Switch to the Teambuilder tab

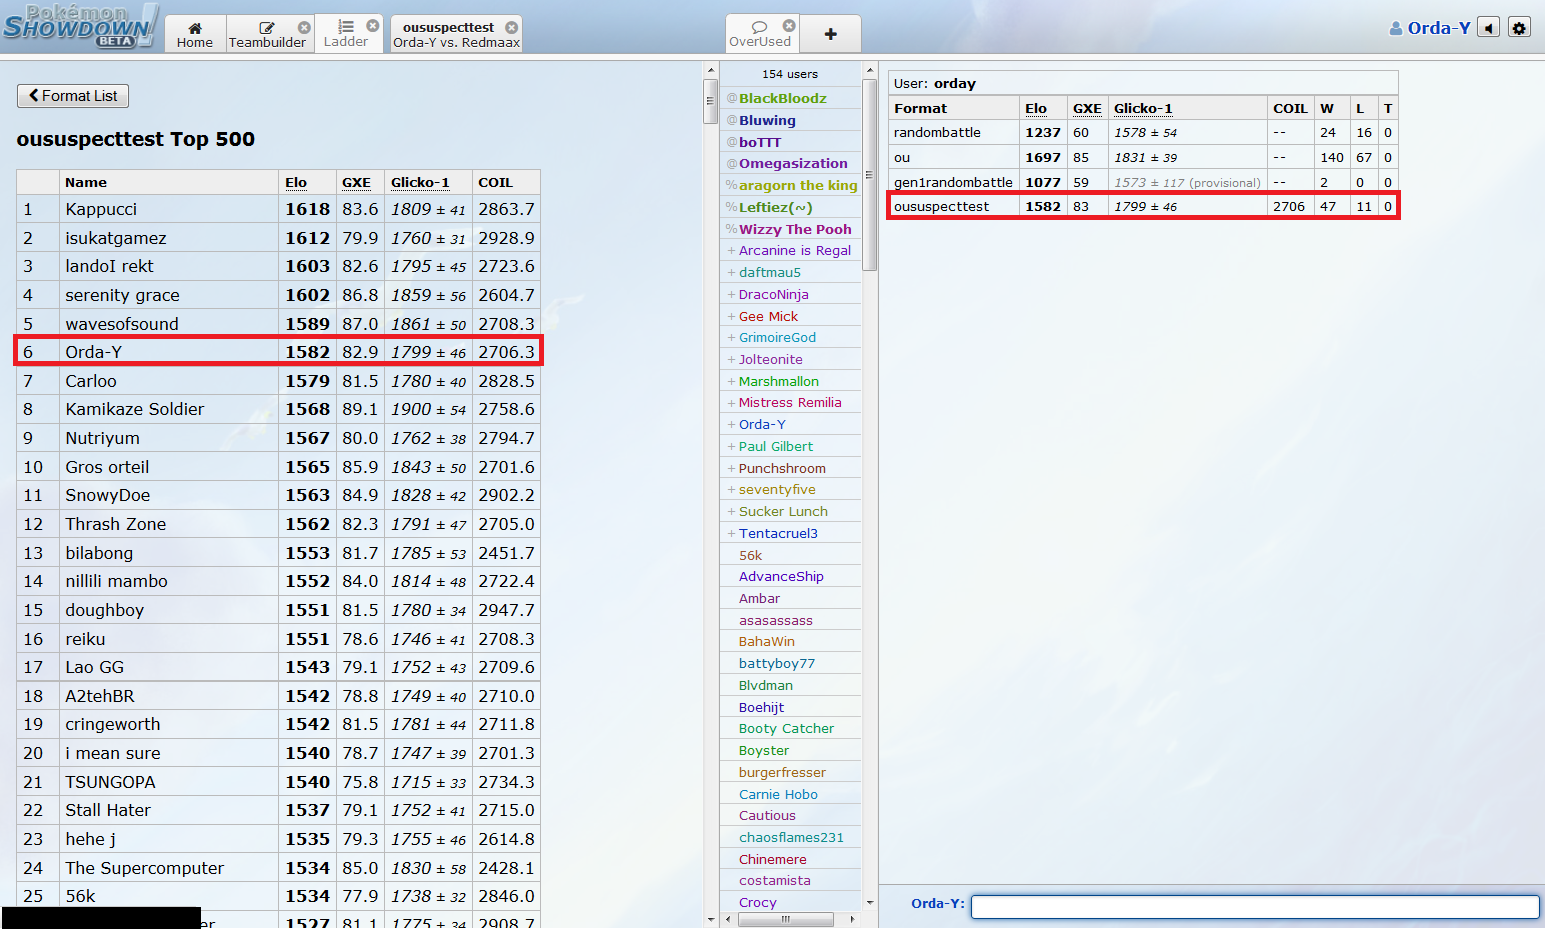[266, 34]
